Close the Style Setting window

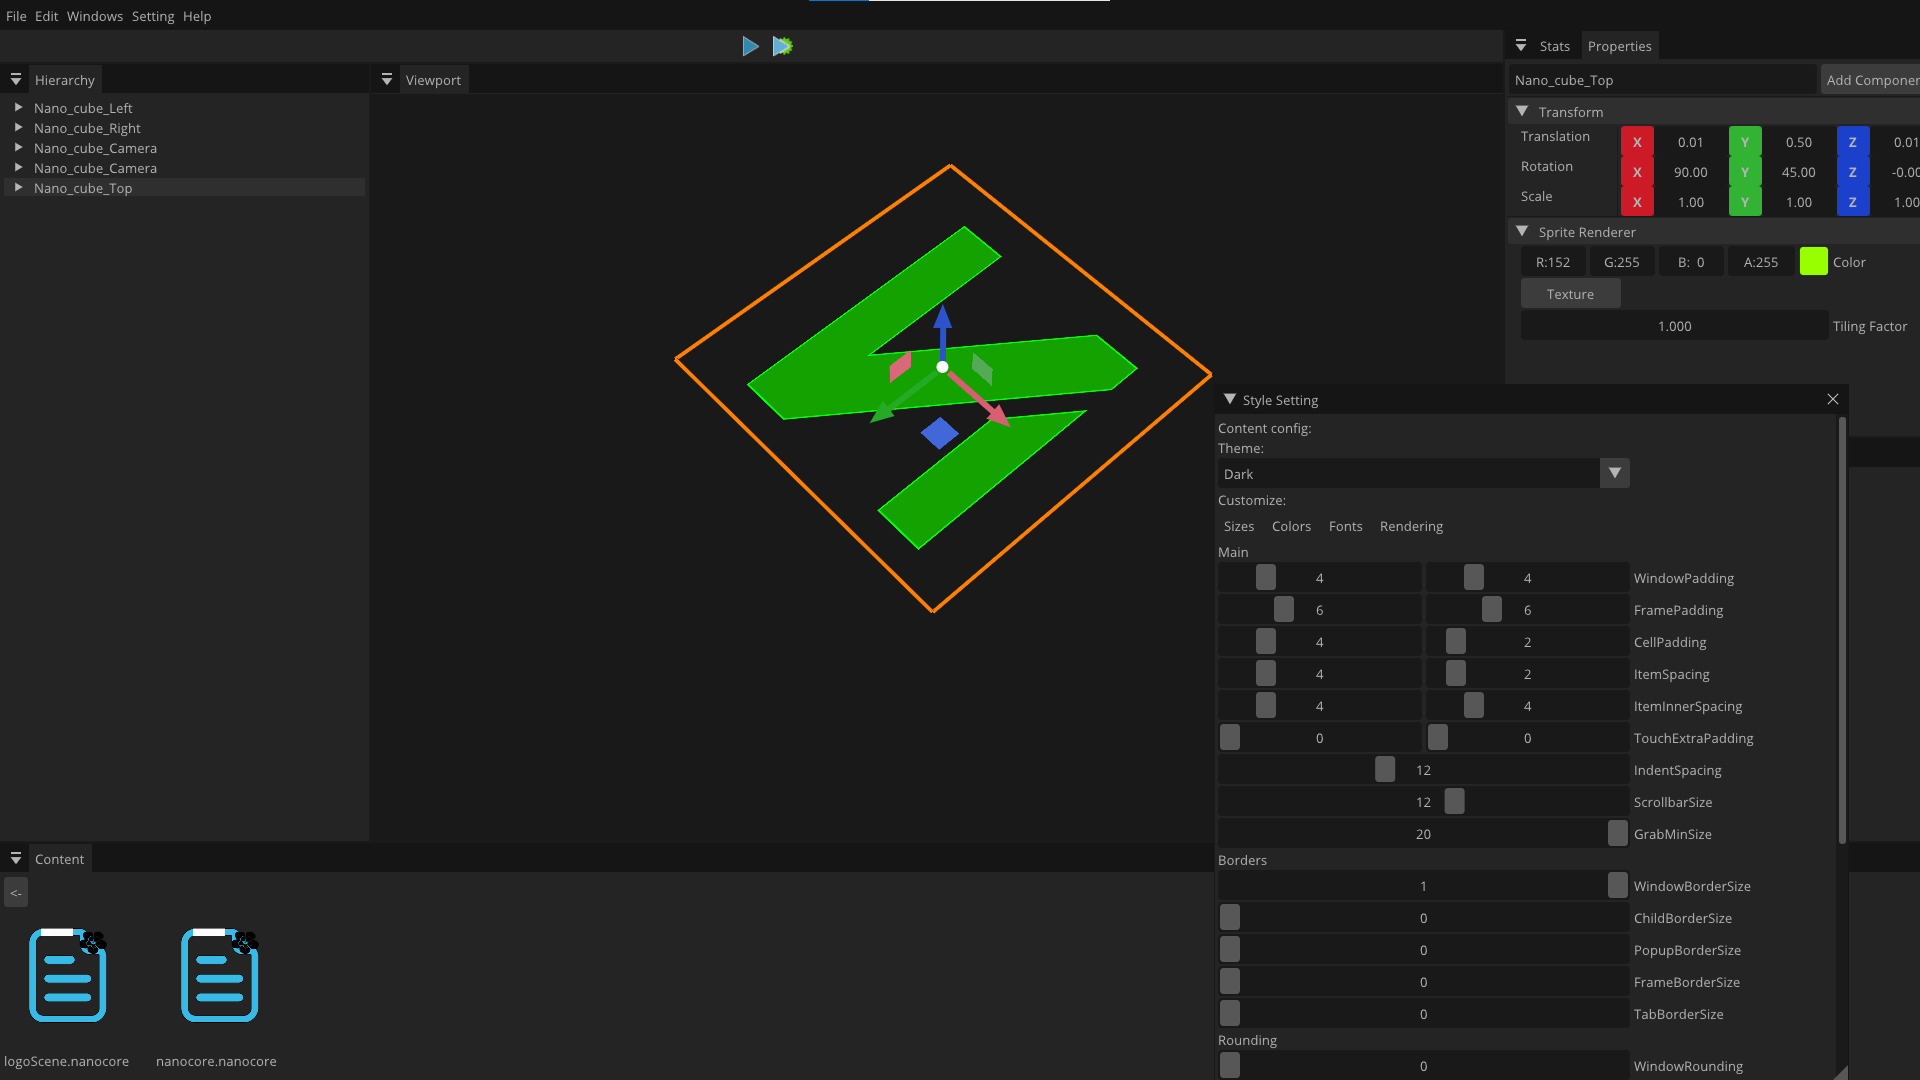point(1833,399)
